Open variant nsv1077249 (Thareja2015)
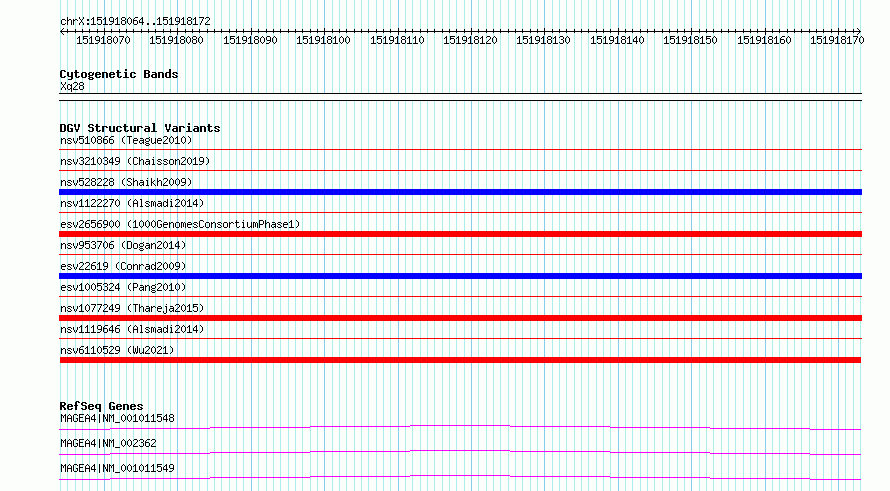 pos(132,308)
